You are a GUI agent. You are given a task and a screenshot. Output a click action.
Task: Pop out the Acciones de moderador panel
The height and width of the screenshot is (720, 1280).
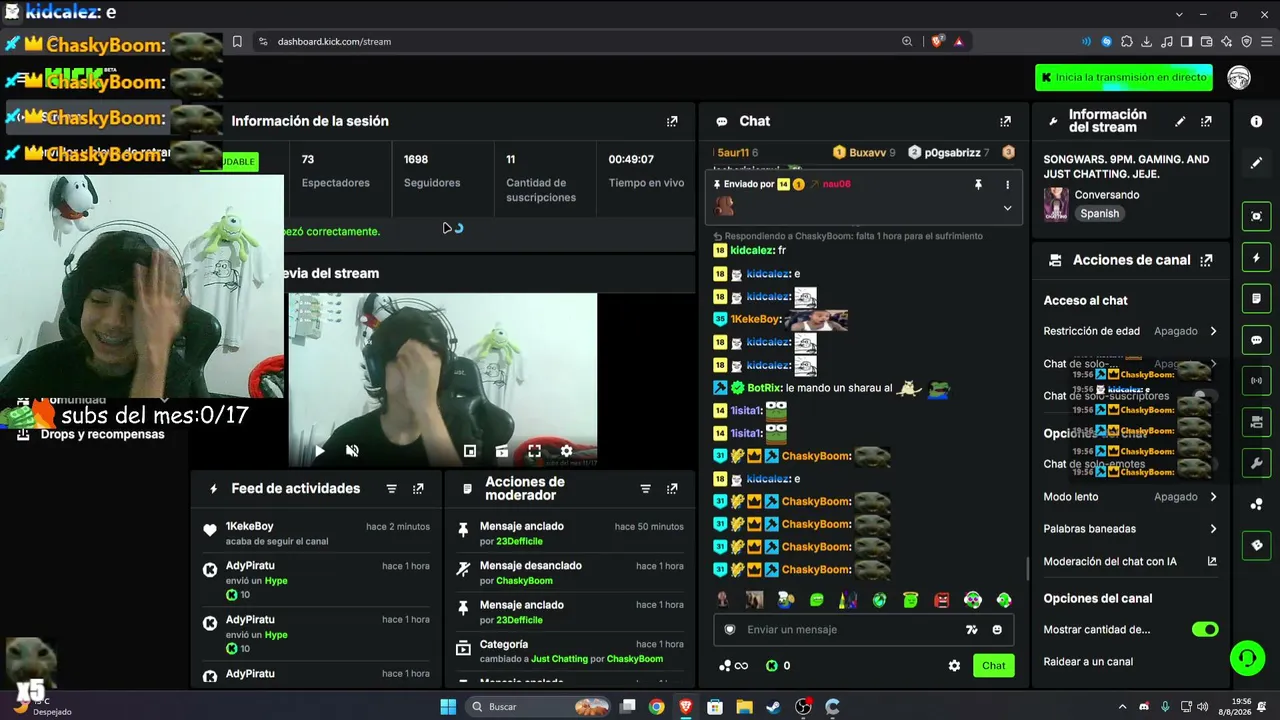pyautogui.click(x=672, y=489)
